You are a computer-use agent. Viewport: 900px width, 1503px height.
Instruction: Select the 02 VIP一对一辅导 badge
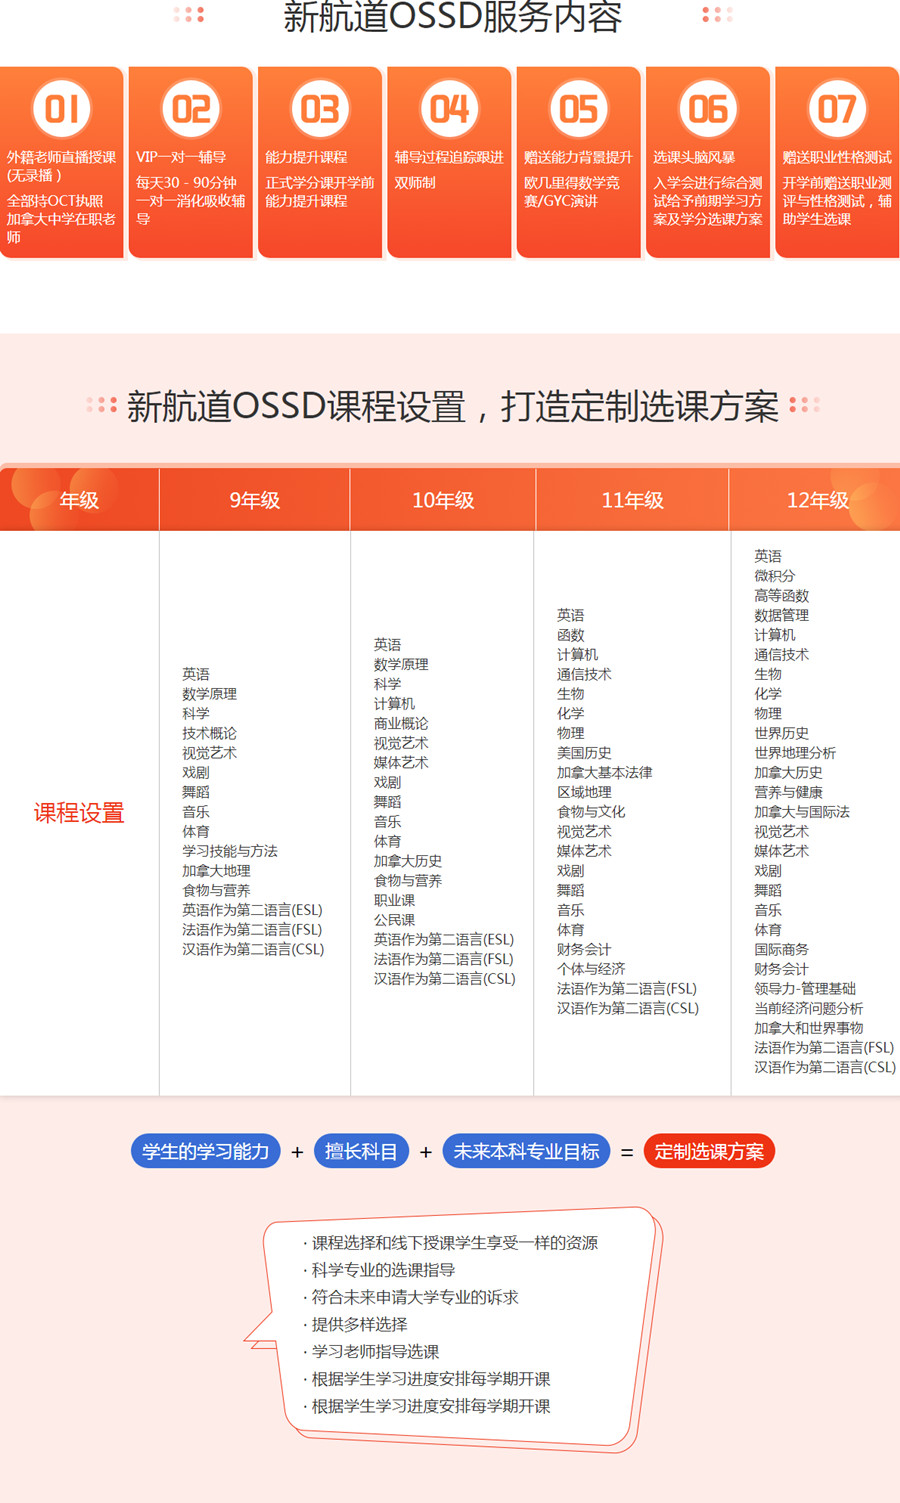click(x=191, y=108)
